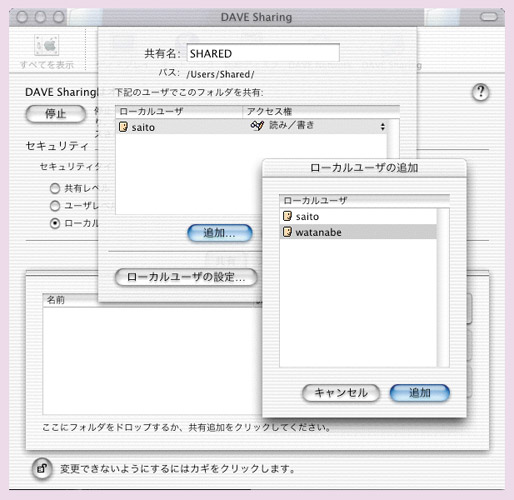Confirm with 追加 button in add-user dialog
The width and height of the screenshot is (514, 500).
click(x=420, y=393)
